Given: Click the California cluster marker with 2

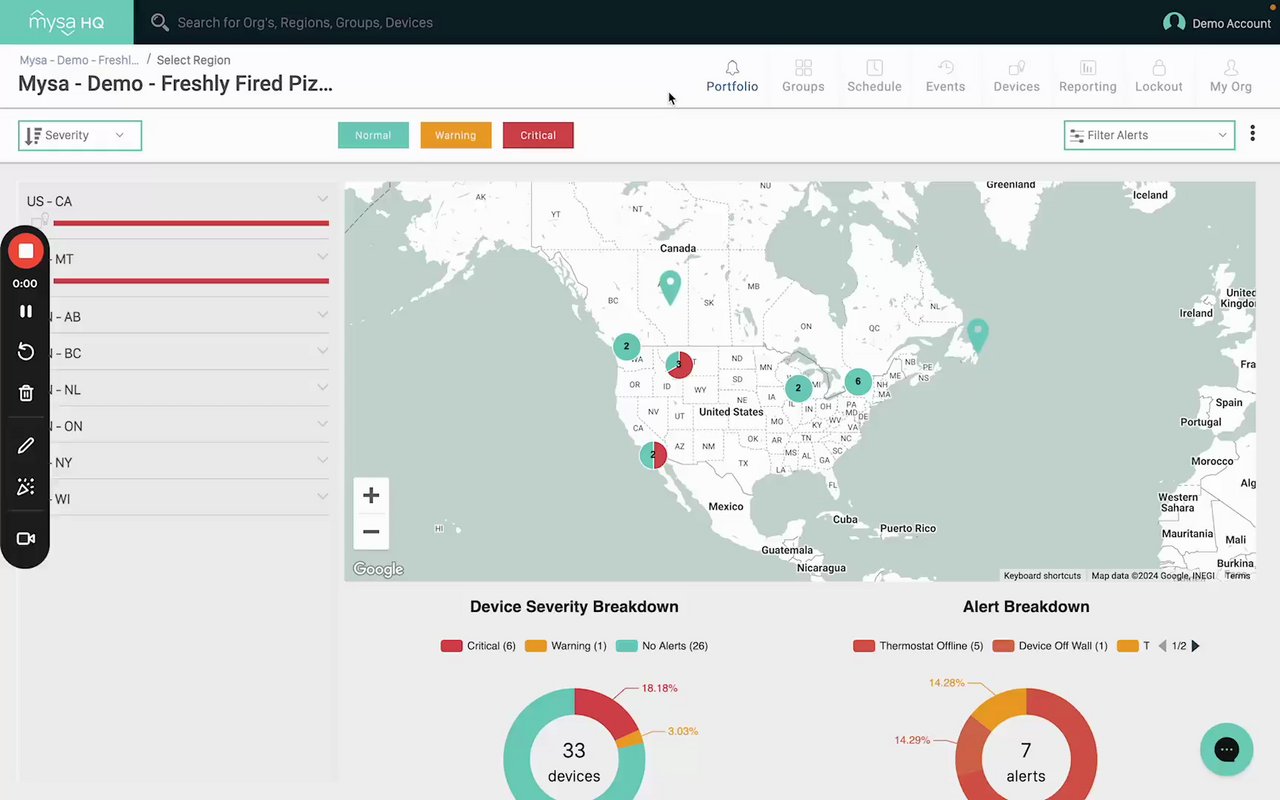Looking at the screenshot, I should tap(653, 454).
